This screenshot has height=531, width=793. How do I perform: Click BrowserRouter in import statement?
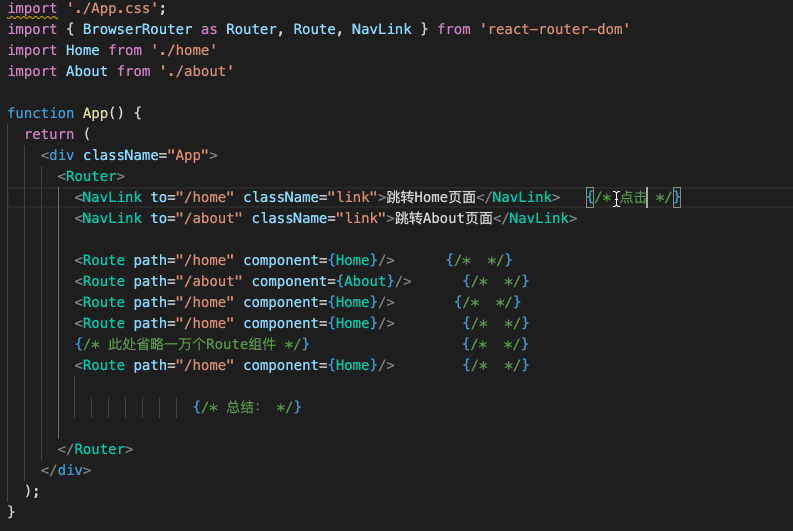point(138,29)
